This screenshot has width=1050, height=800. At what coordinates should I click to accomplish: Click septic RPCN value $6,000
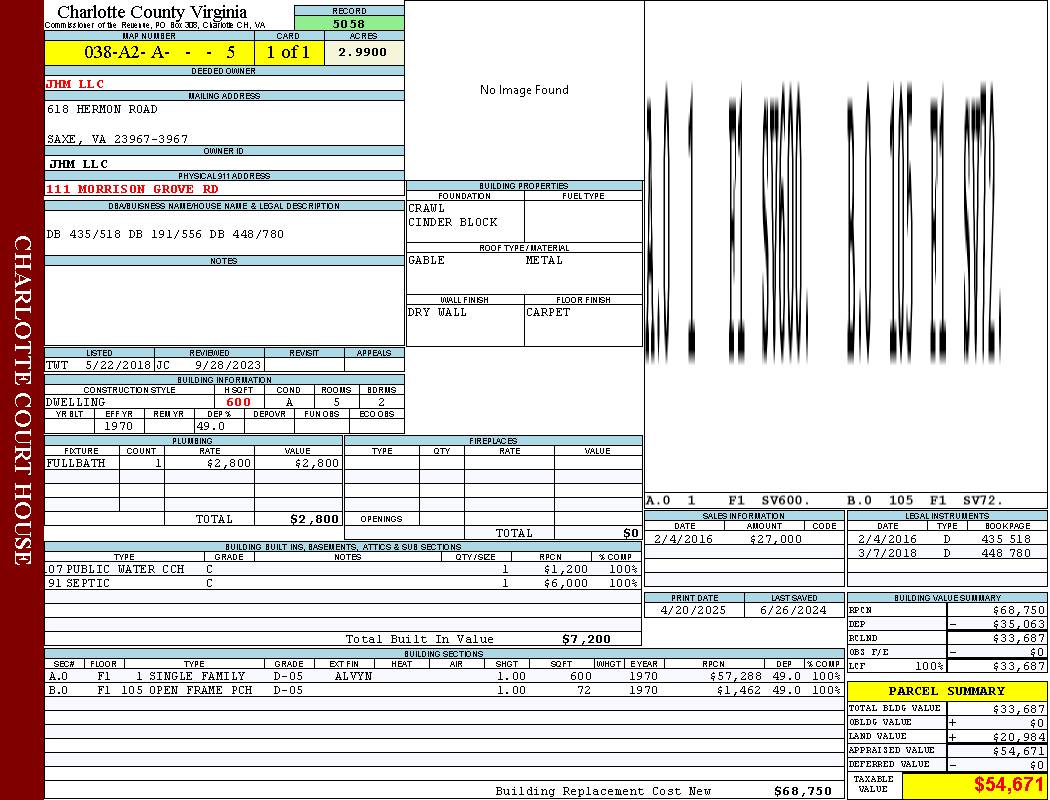(x=566, y=584)
